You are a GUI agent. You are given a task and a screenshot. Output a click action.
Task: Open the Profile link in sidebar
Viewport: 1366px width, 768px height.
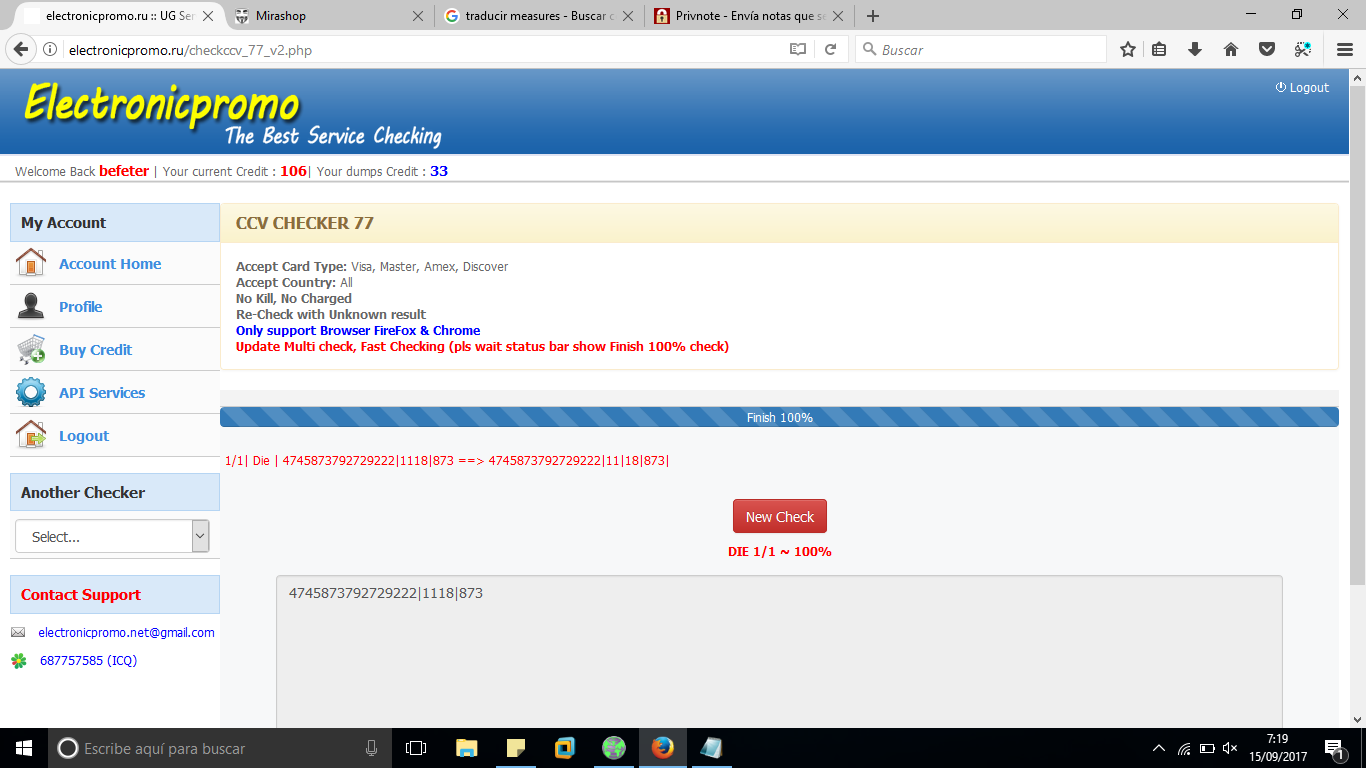point(81,307)
